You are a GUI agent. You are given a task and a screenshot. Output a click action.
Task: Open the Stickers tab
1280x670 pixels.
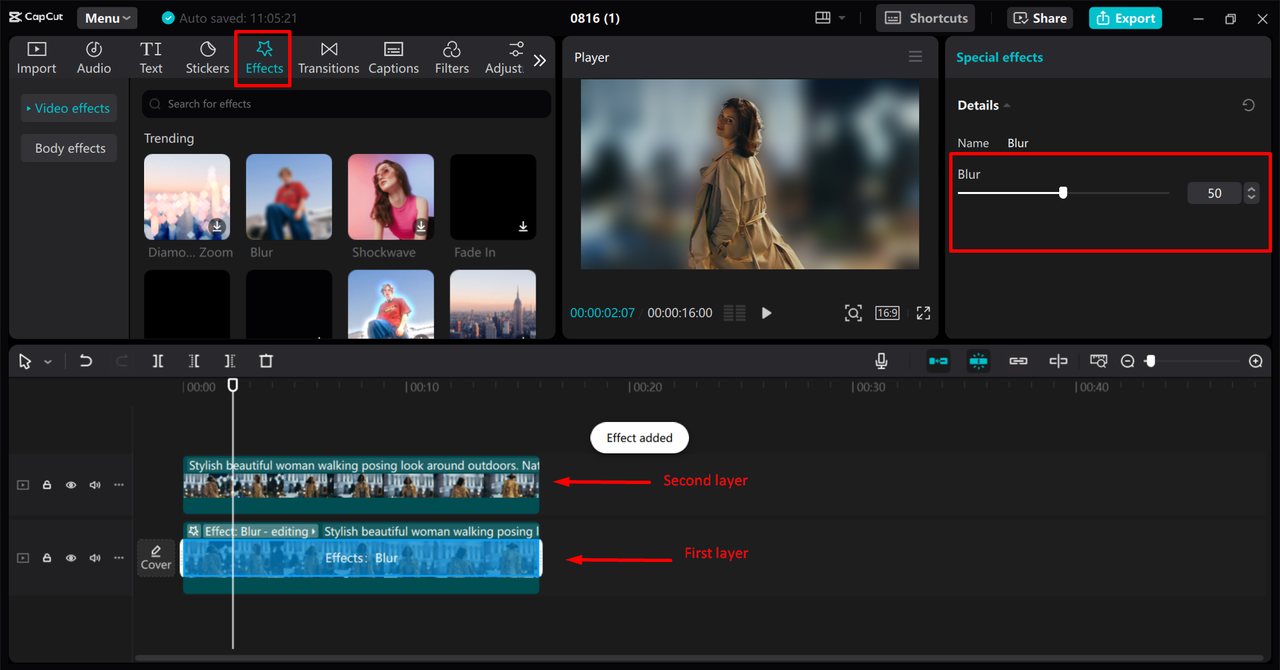coord(207,58)
